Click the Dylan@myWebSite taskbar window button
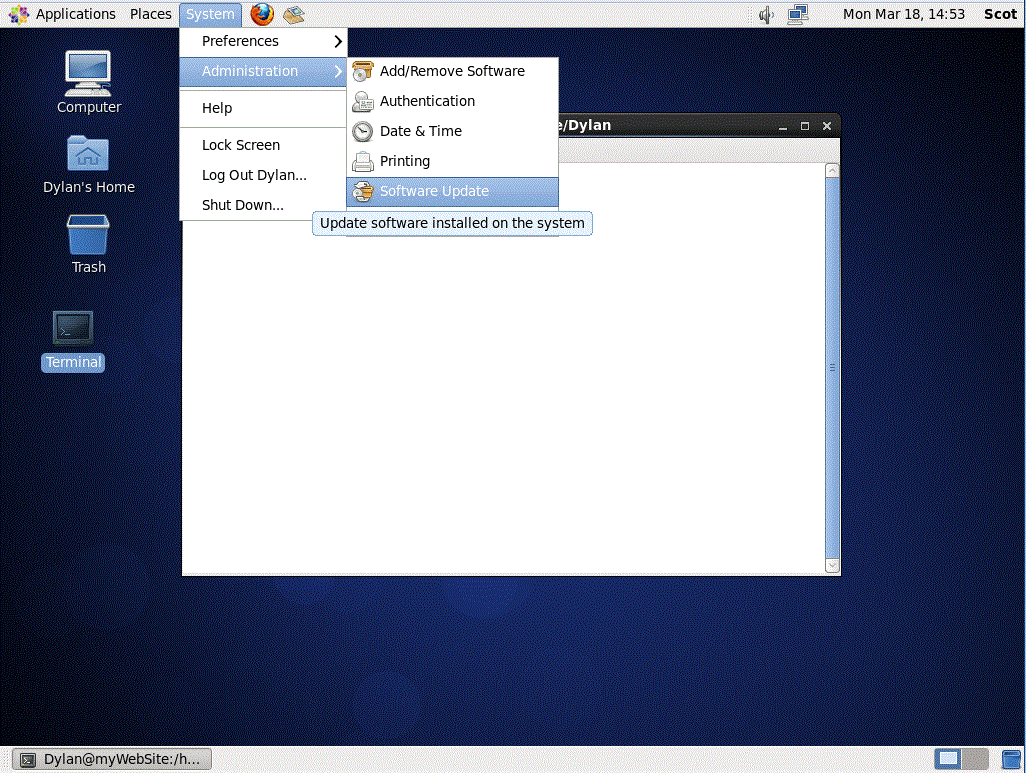 click(110, 758)
